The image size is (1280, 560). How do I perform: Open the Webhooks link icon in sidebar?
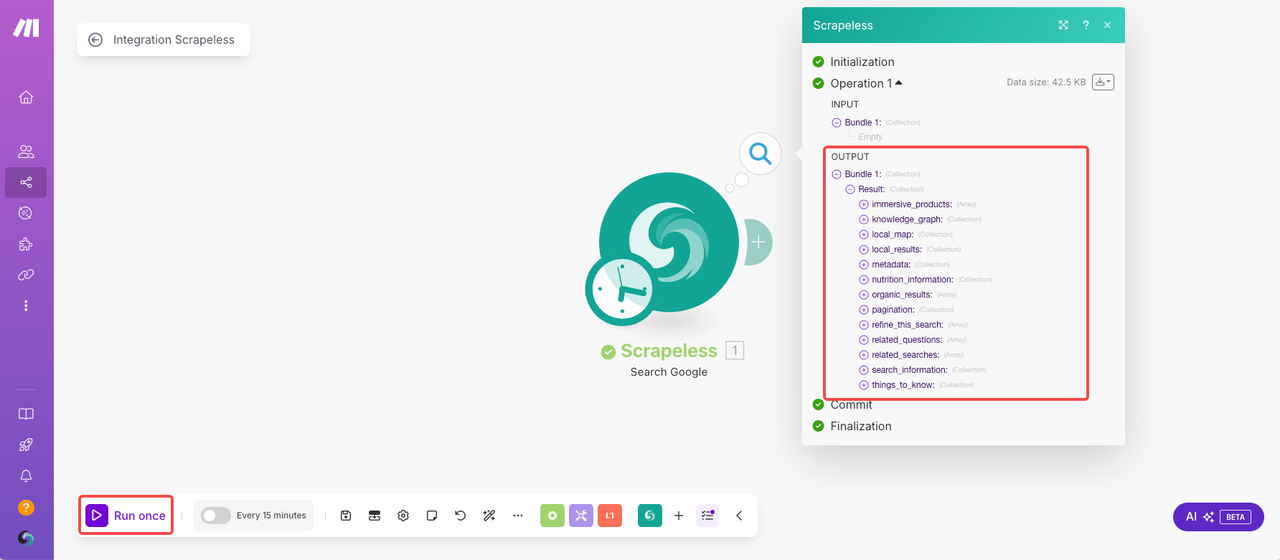pyautogui.click(x=26, y=275)
